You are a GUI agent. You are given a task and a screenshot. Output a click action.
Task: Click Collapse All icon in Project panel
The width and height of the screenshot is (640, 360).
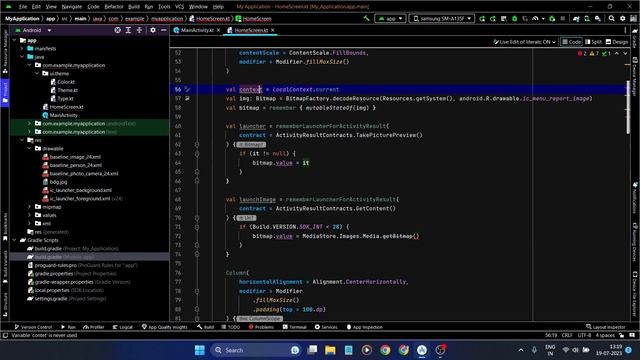139,30
